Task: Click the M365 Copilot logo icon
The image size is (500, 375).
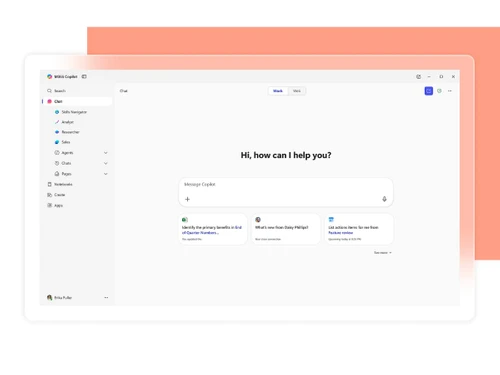Action: 49,77
